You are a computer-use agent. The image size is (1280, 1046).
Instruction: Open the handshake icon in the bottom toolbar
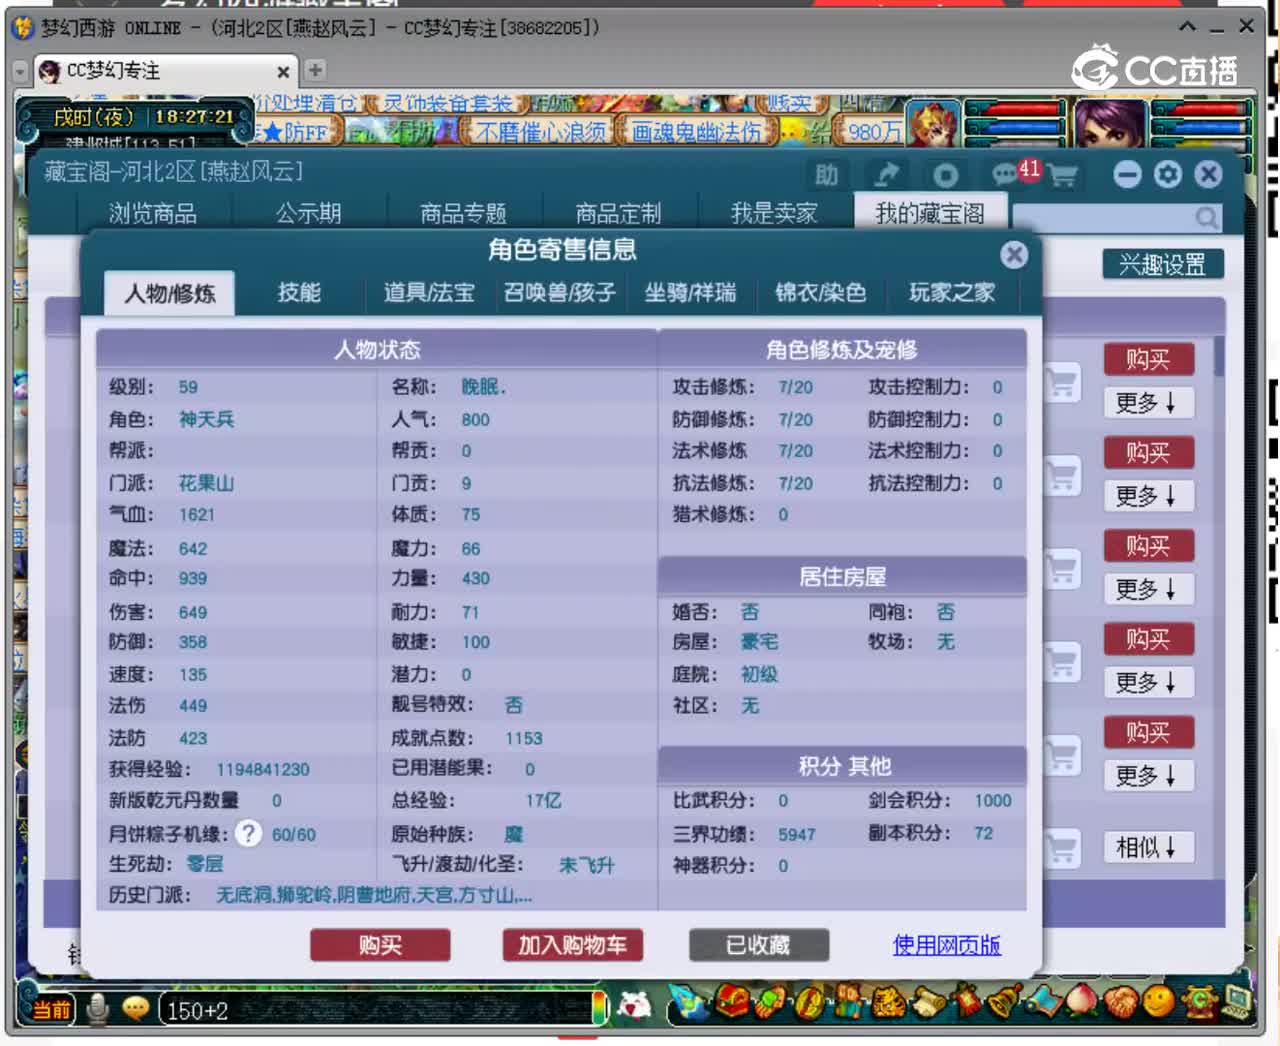pos(1120,1001)
